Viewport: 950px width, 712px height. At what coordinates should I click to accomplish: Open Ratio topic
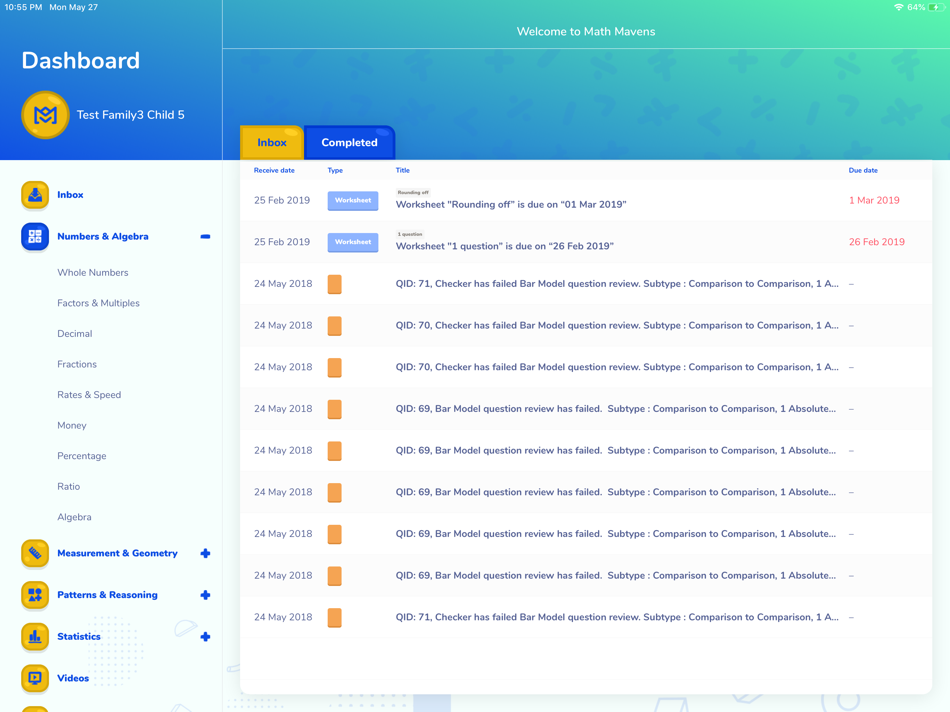(68, 487)
